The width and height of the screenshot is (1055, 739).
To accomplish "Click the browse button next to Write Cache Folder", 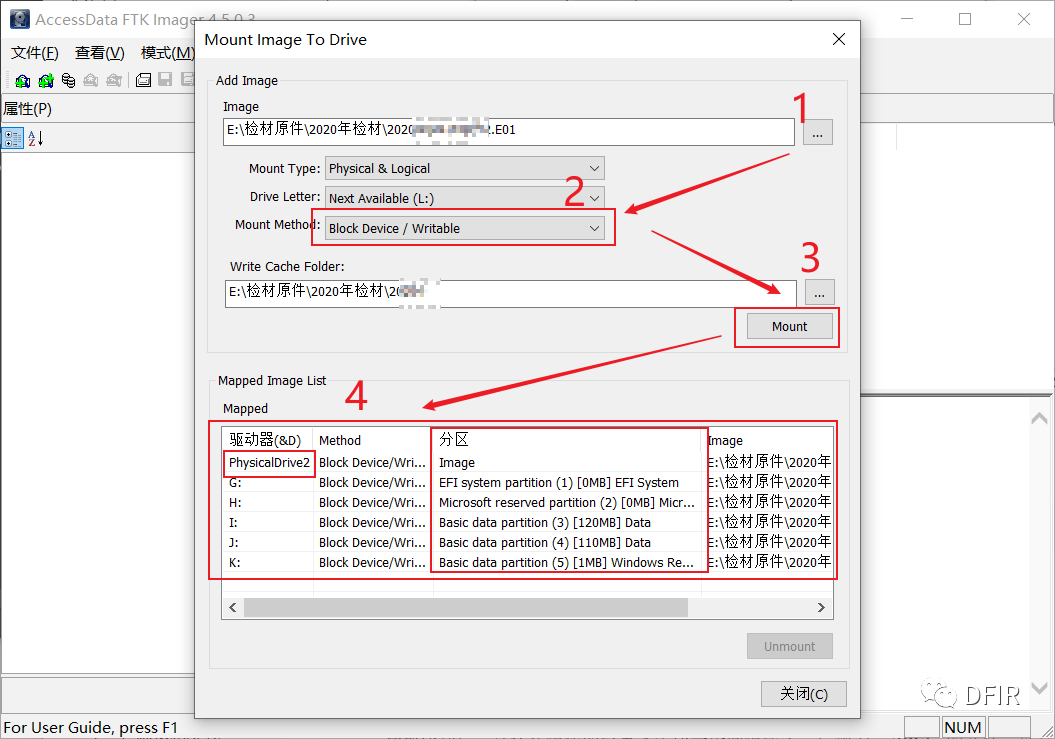I will (820, 293).
